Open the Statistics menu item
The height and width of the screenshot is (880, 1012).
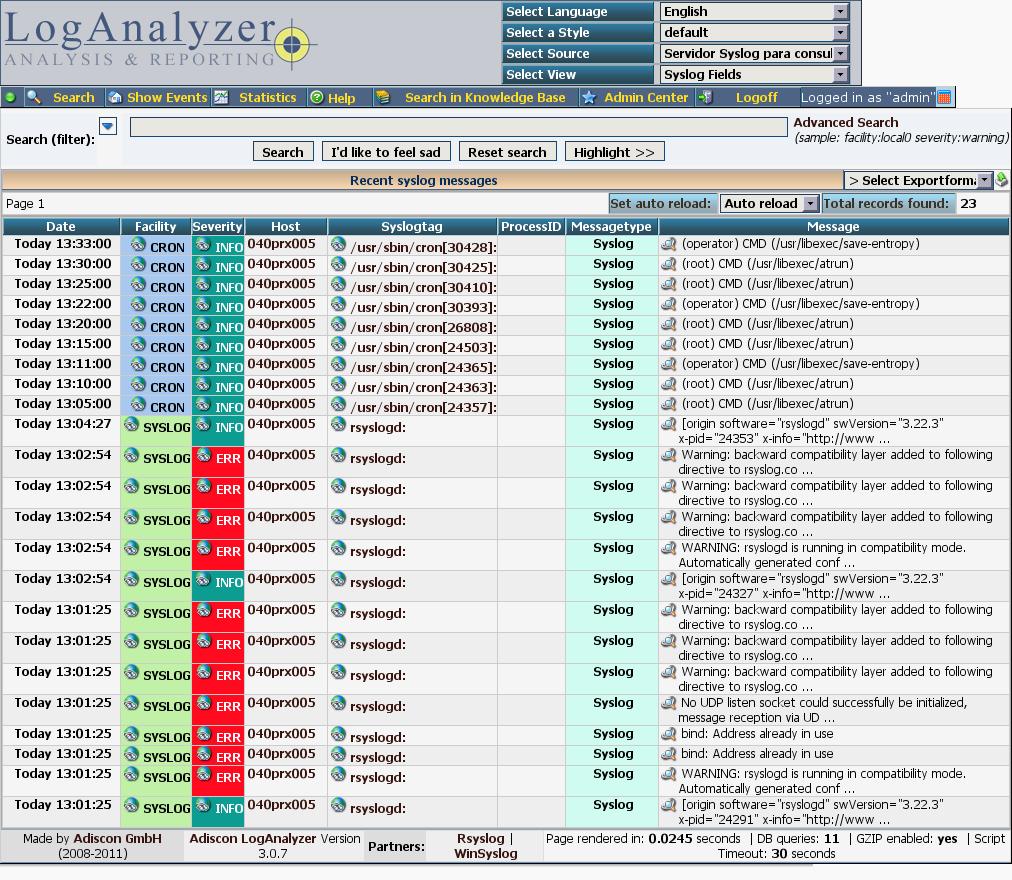pos(267,97)
